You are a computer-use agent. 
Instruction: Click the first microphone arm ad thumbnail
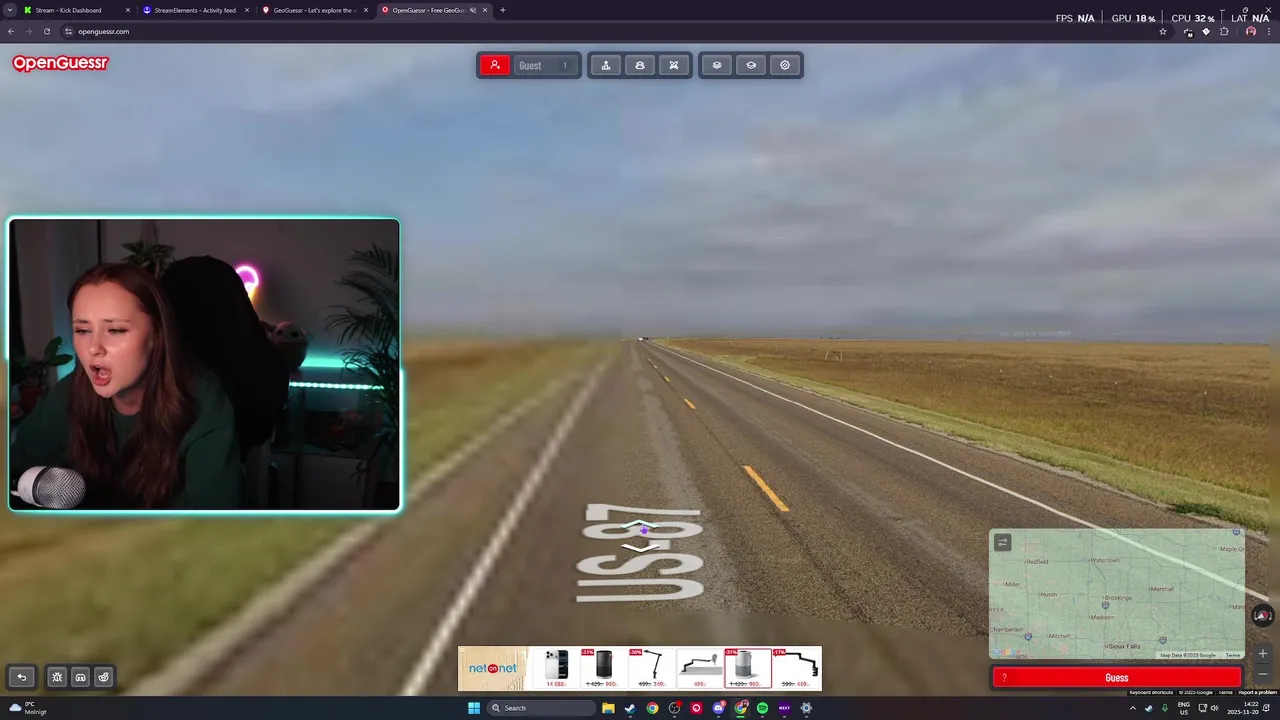650,668
